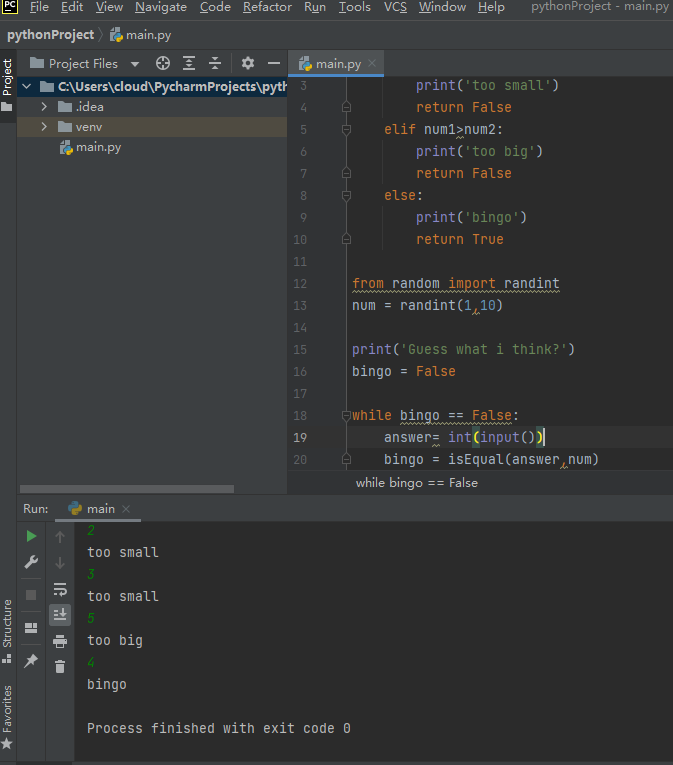
Task: Select main.py in the project tree
Action: [x=98, y=147]
